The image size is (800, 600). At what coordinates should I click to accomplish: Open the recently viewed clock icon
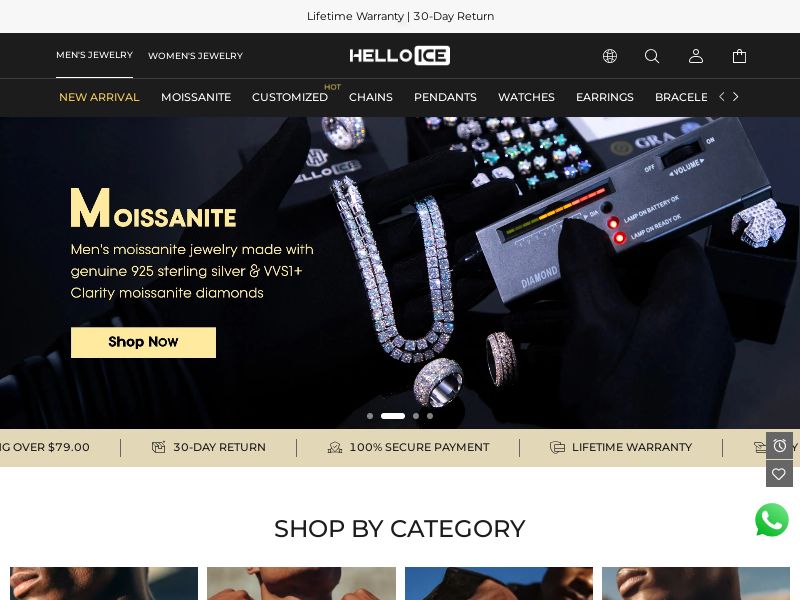coord(779,446)
